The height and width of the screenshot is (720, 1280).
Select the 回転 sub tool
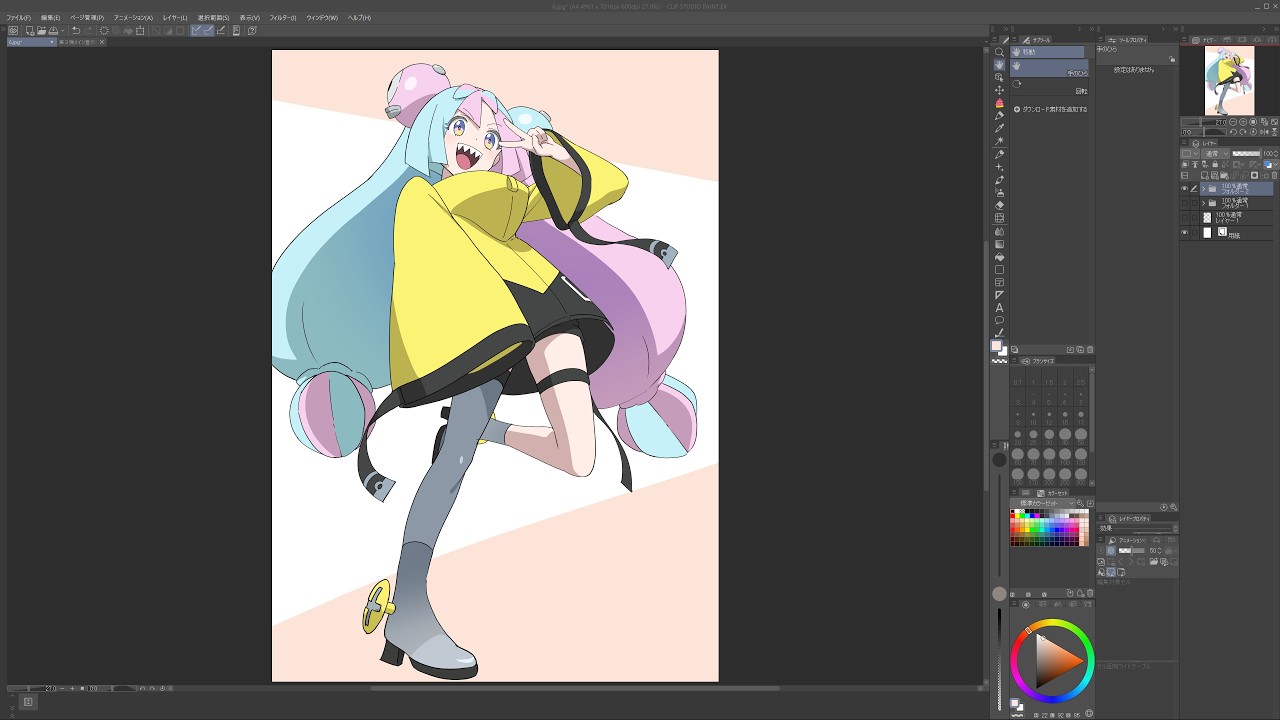[x=1050, y=88]
